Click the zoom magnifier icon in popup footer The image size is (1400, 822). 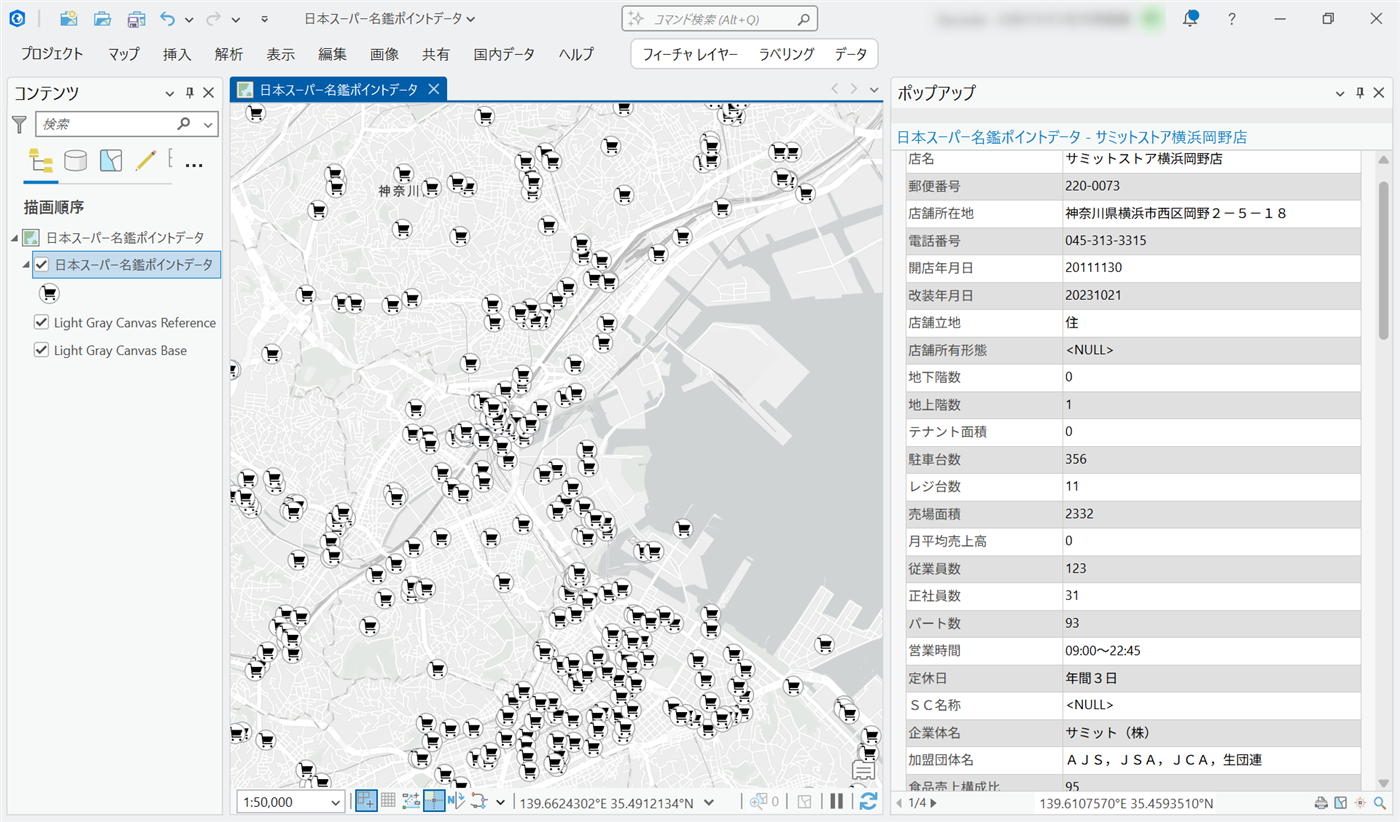tap(1380, 802)
